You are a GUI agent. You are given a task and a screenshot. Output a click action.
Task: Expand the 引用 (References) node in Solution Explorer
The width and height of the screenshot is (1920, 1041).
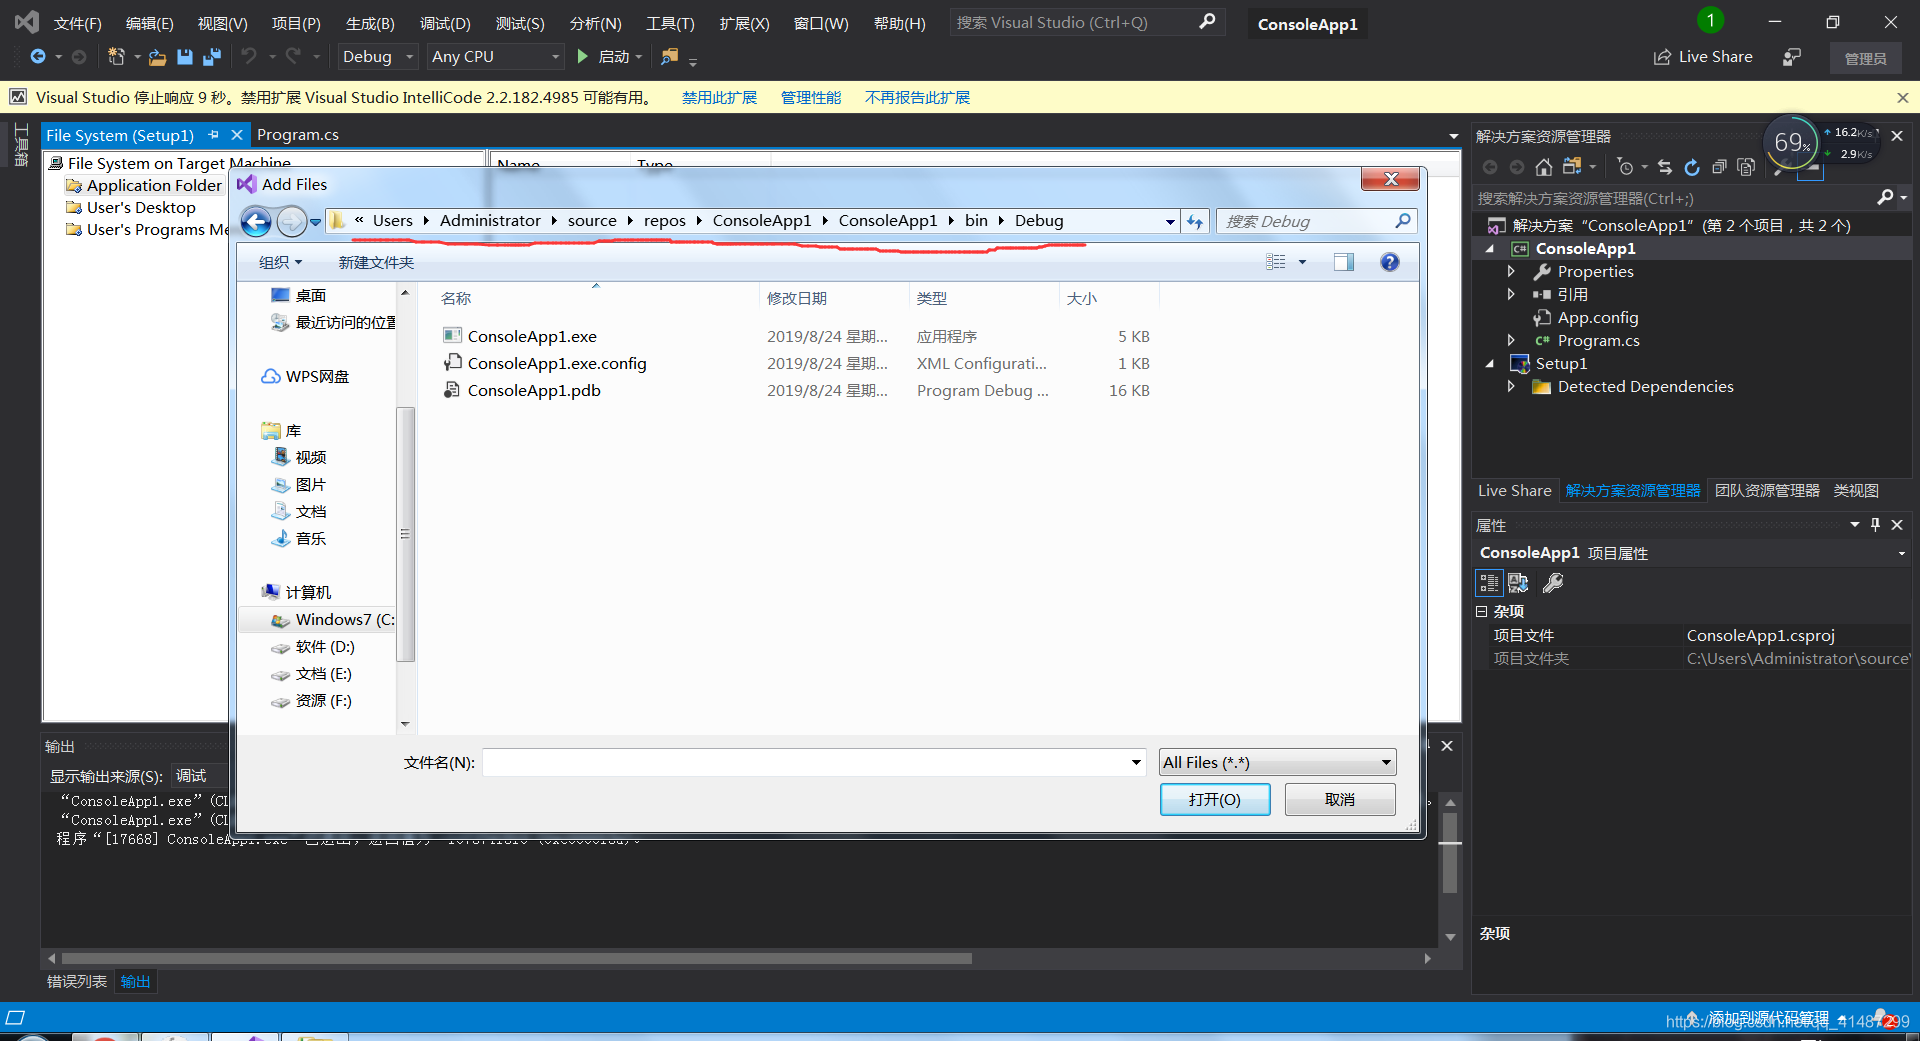[1511, 295]
